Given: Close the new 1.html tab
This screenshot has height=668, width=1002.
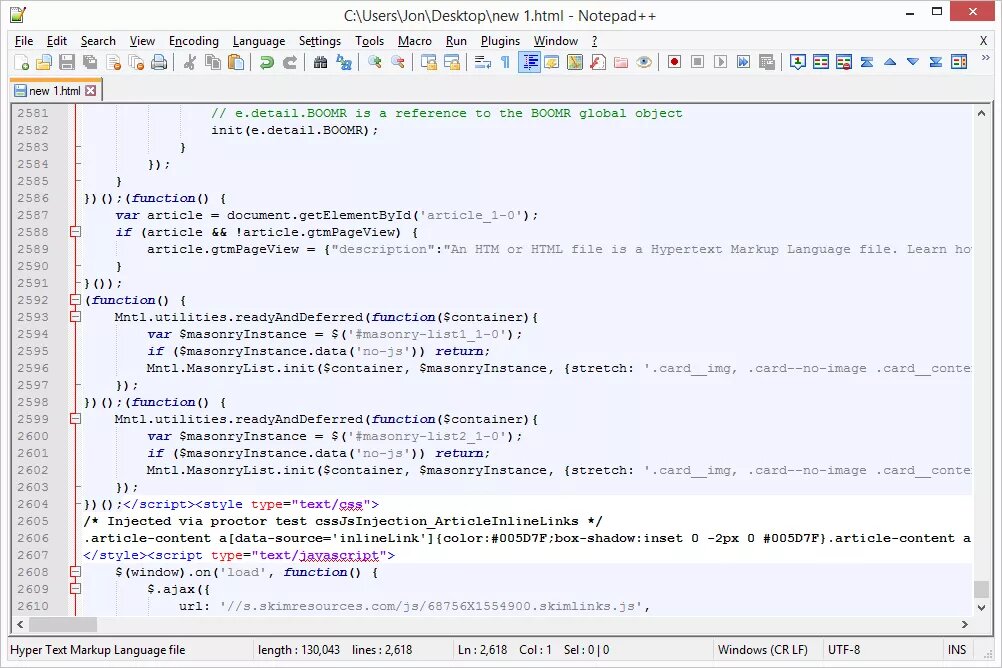Looking at the screenshot, I should pyautogui.click(x=91, y=91).
